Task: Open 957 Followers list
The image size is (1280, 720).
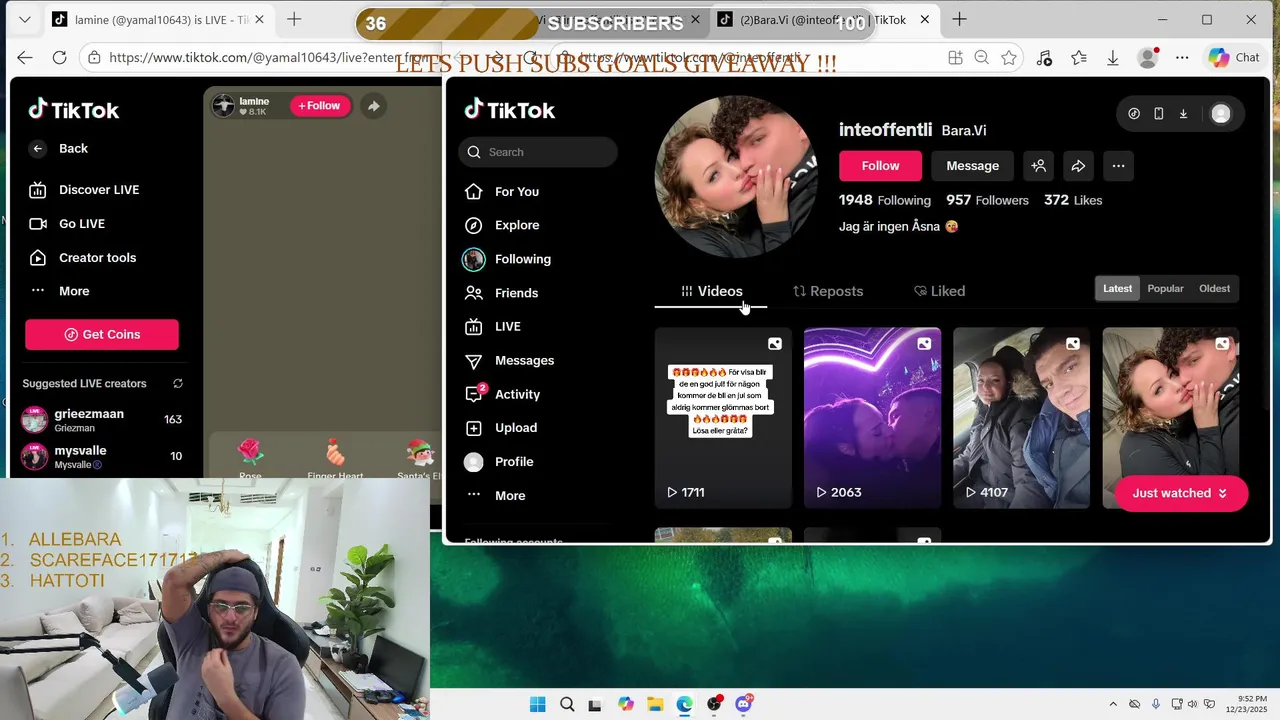Action: tap(987, 200)
